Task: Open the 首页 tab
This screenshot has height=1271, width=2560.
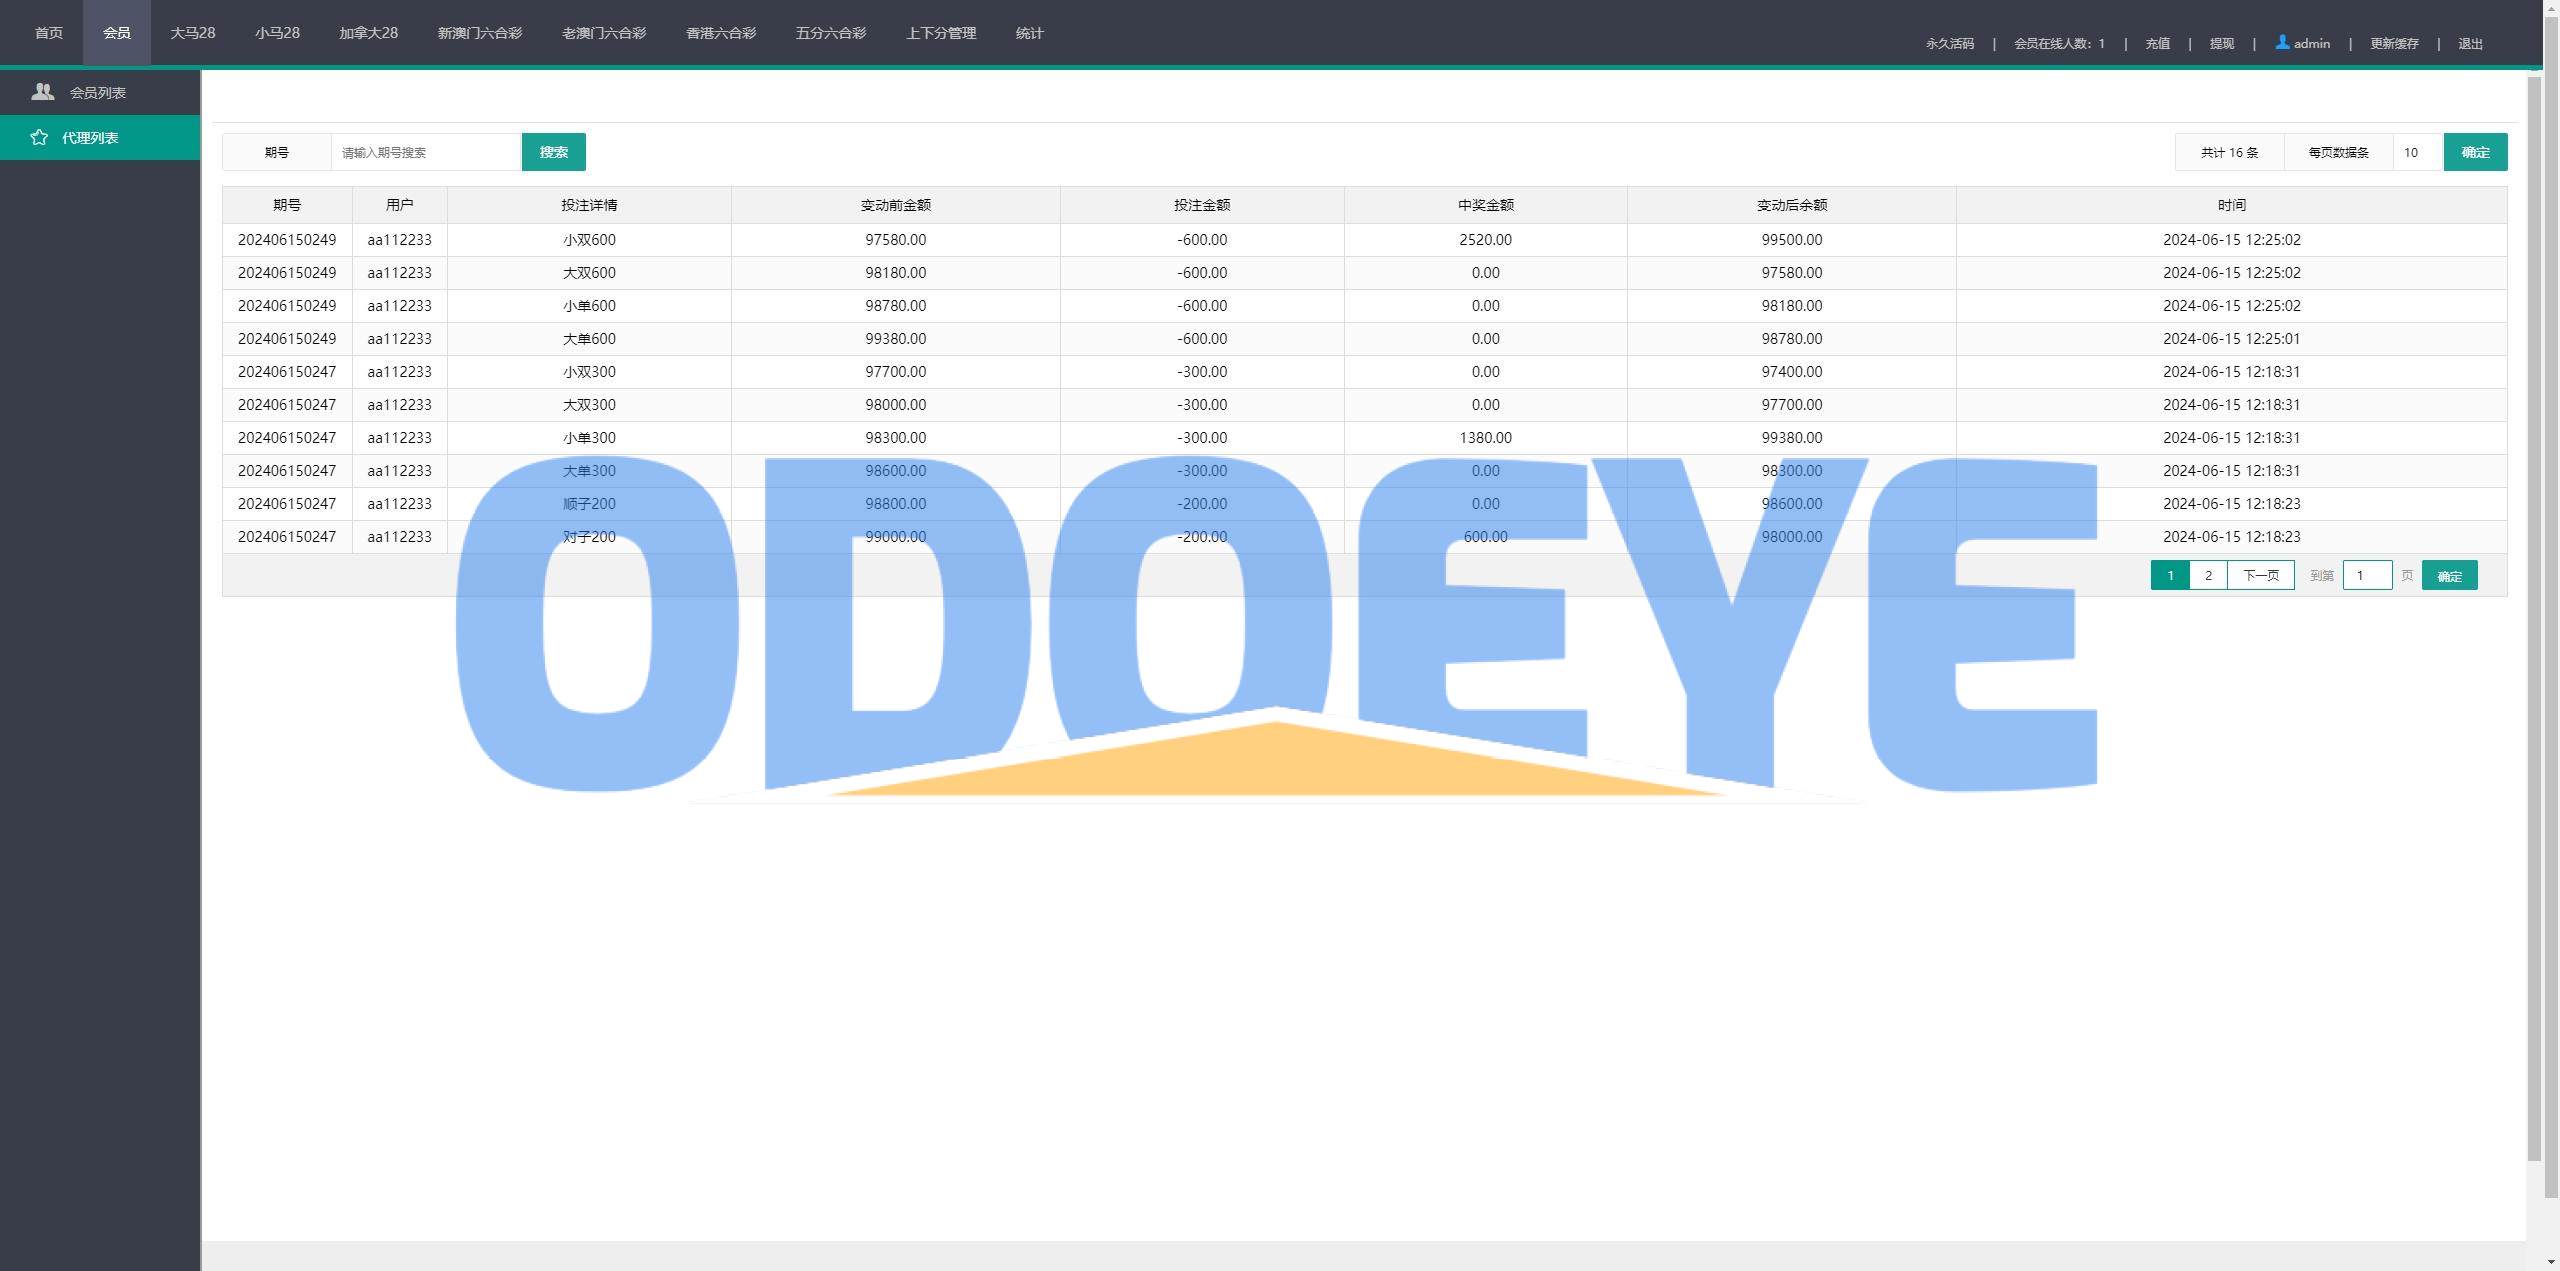Action: 49,33
